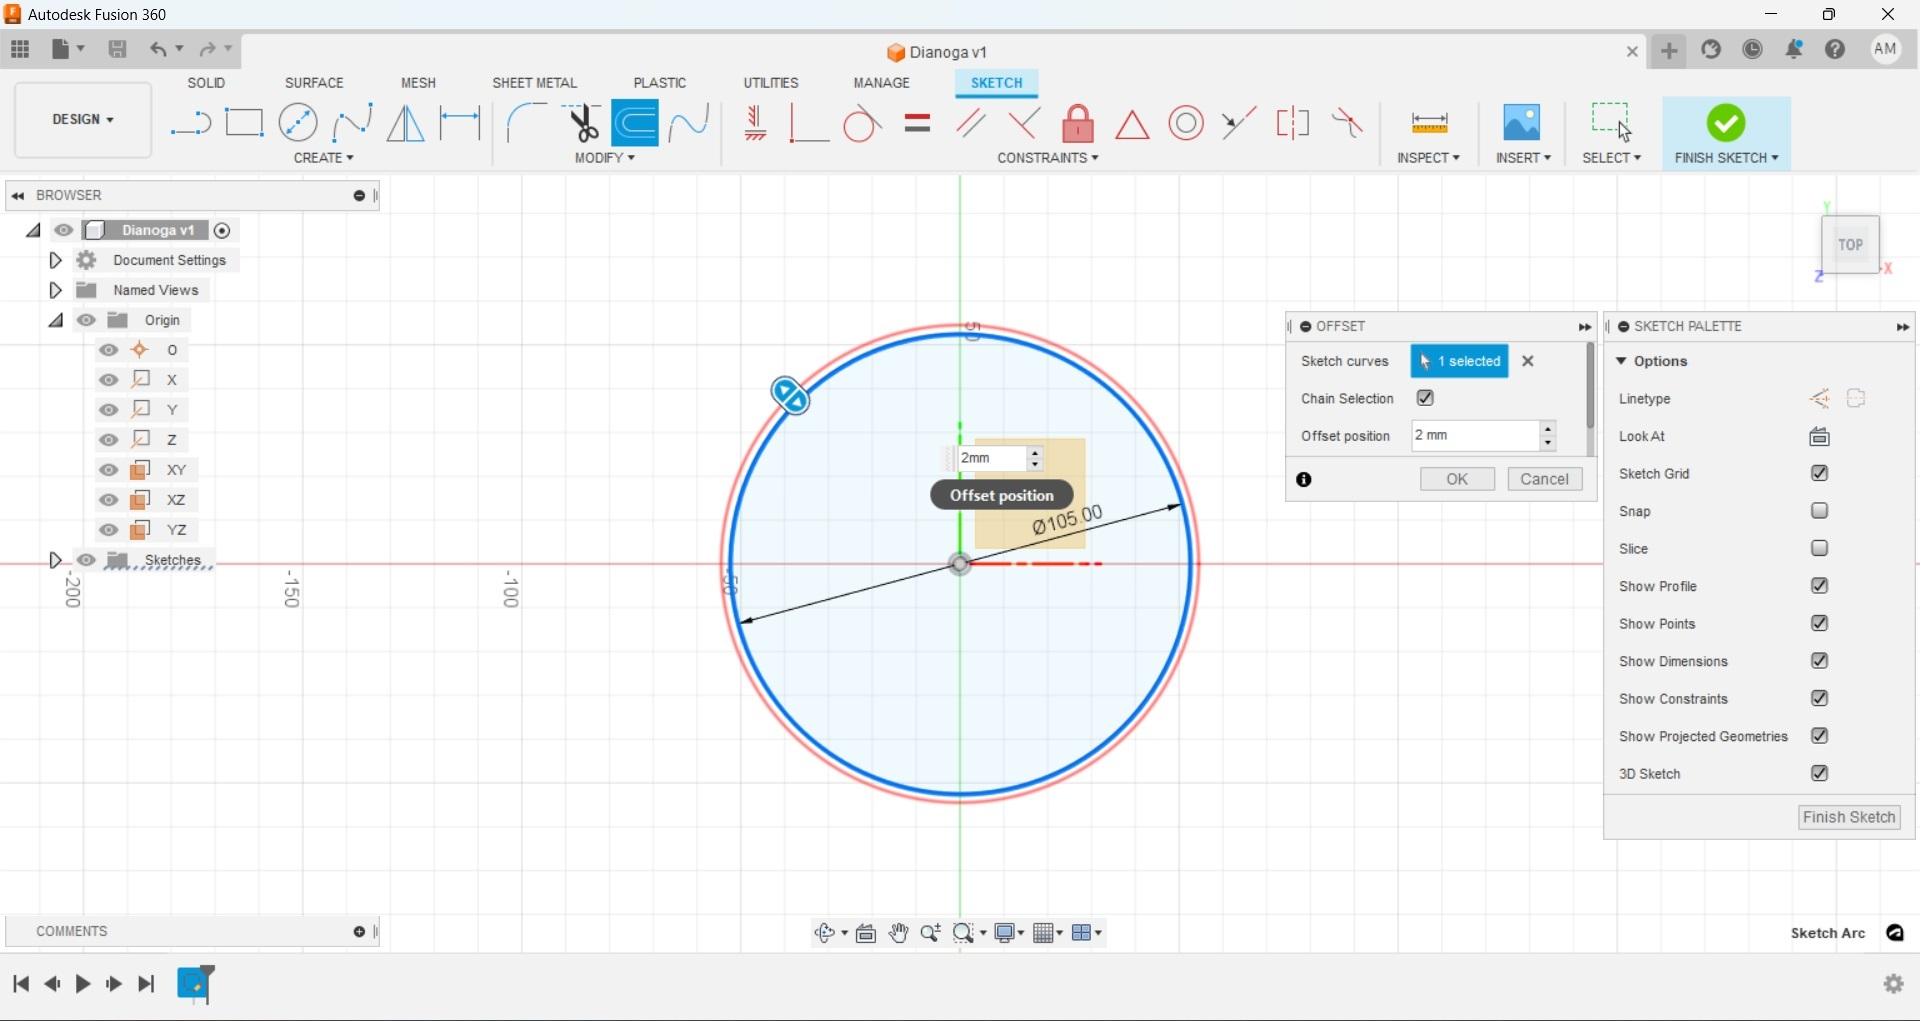Apply the Midpoint triangle constraint
1922x1021 pixels.
click(x=1132, y=124)
